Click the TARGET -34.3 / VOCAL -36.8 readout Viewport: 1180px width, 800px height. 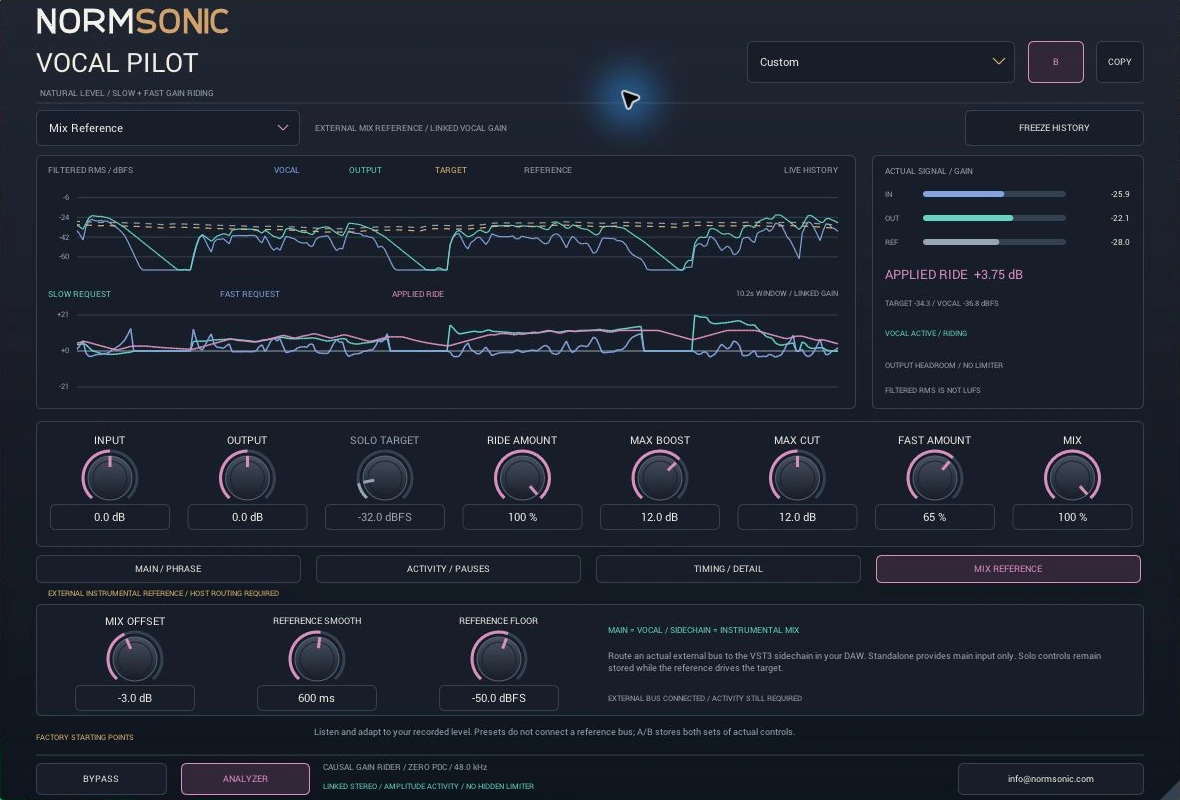tap(941, 303)
